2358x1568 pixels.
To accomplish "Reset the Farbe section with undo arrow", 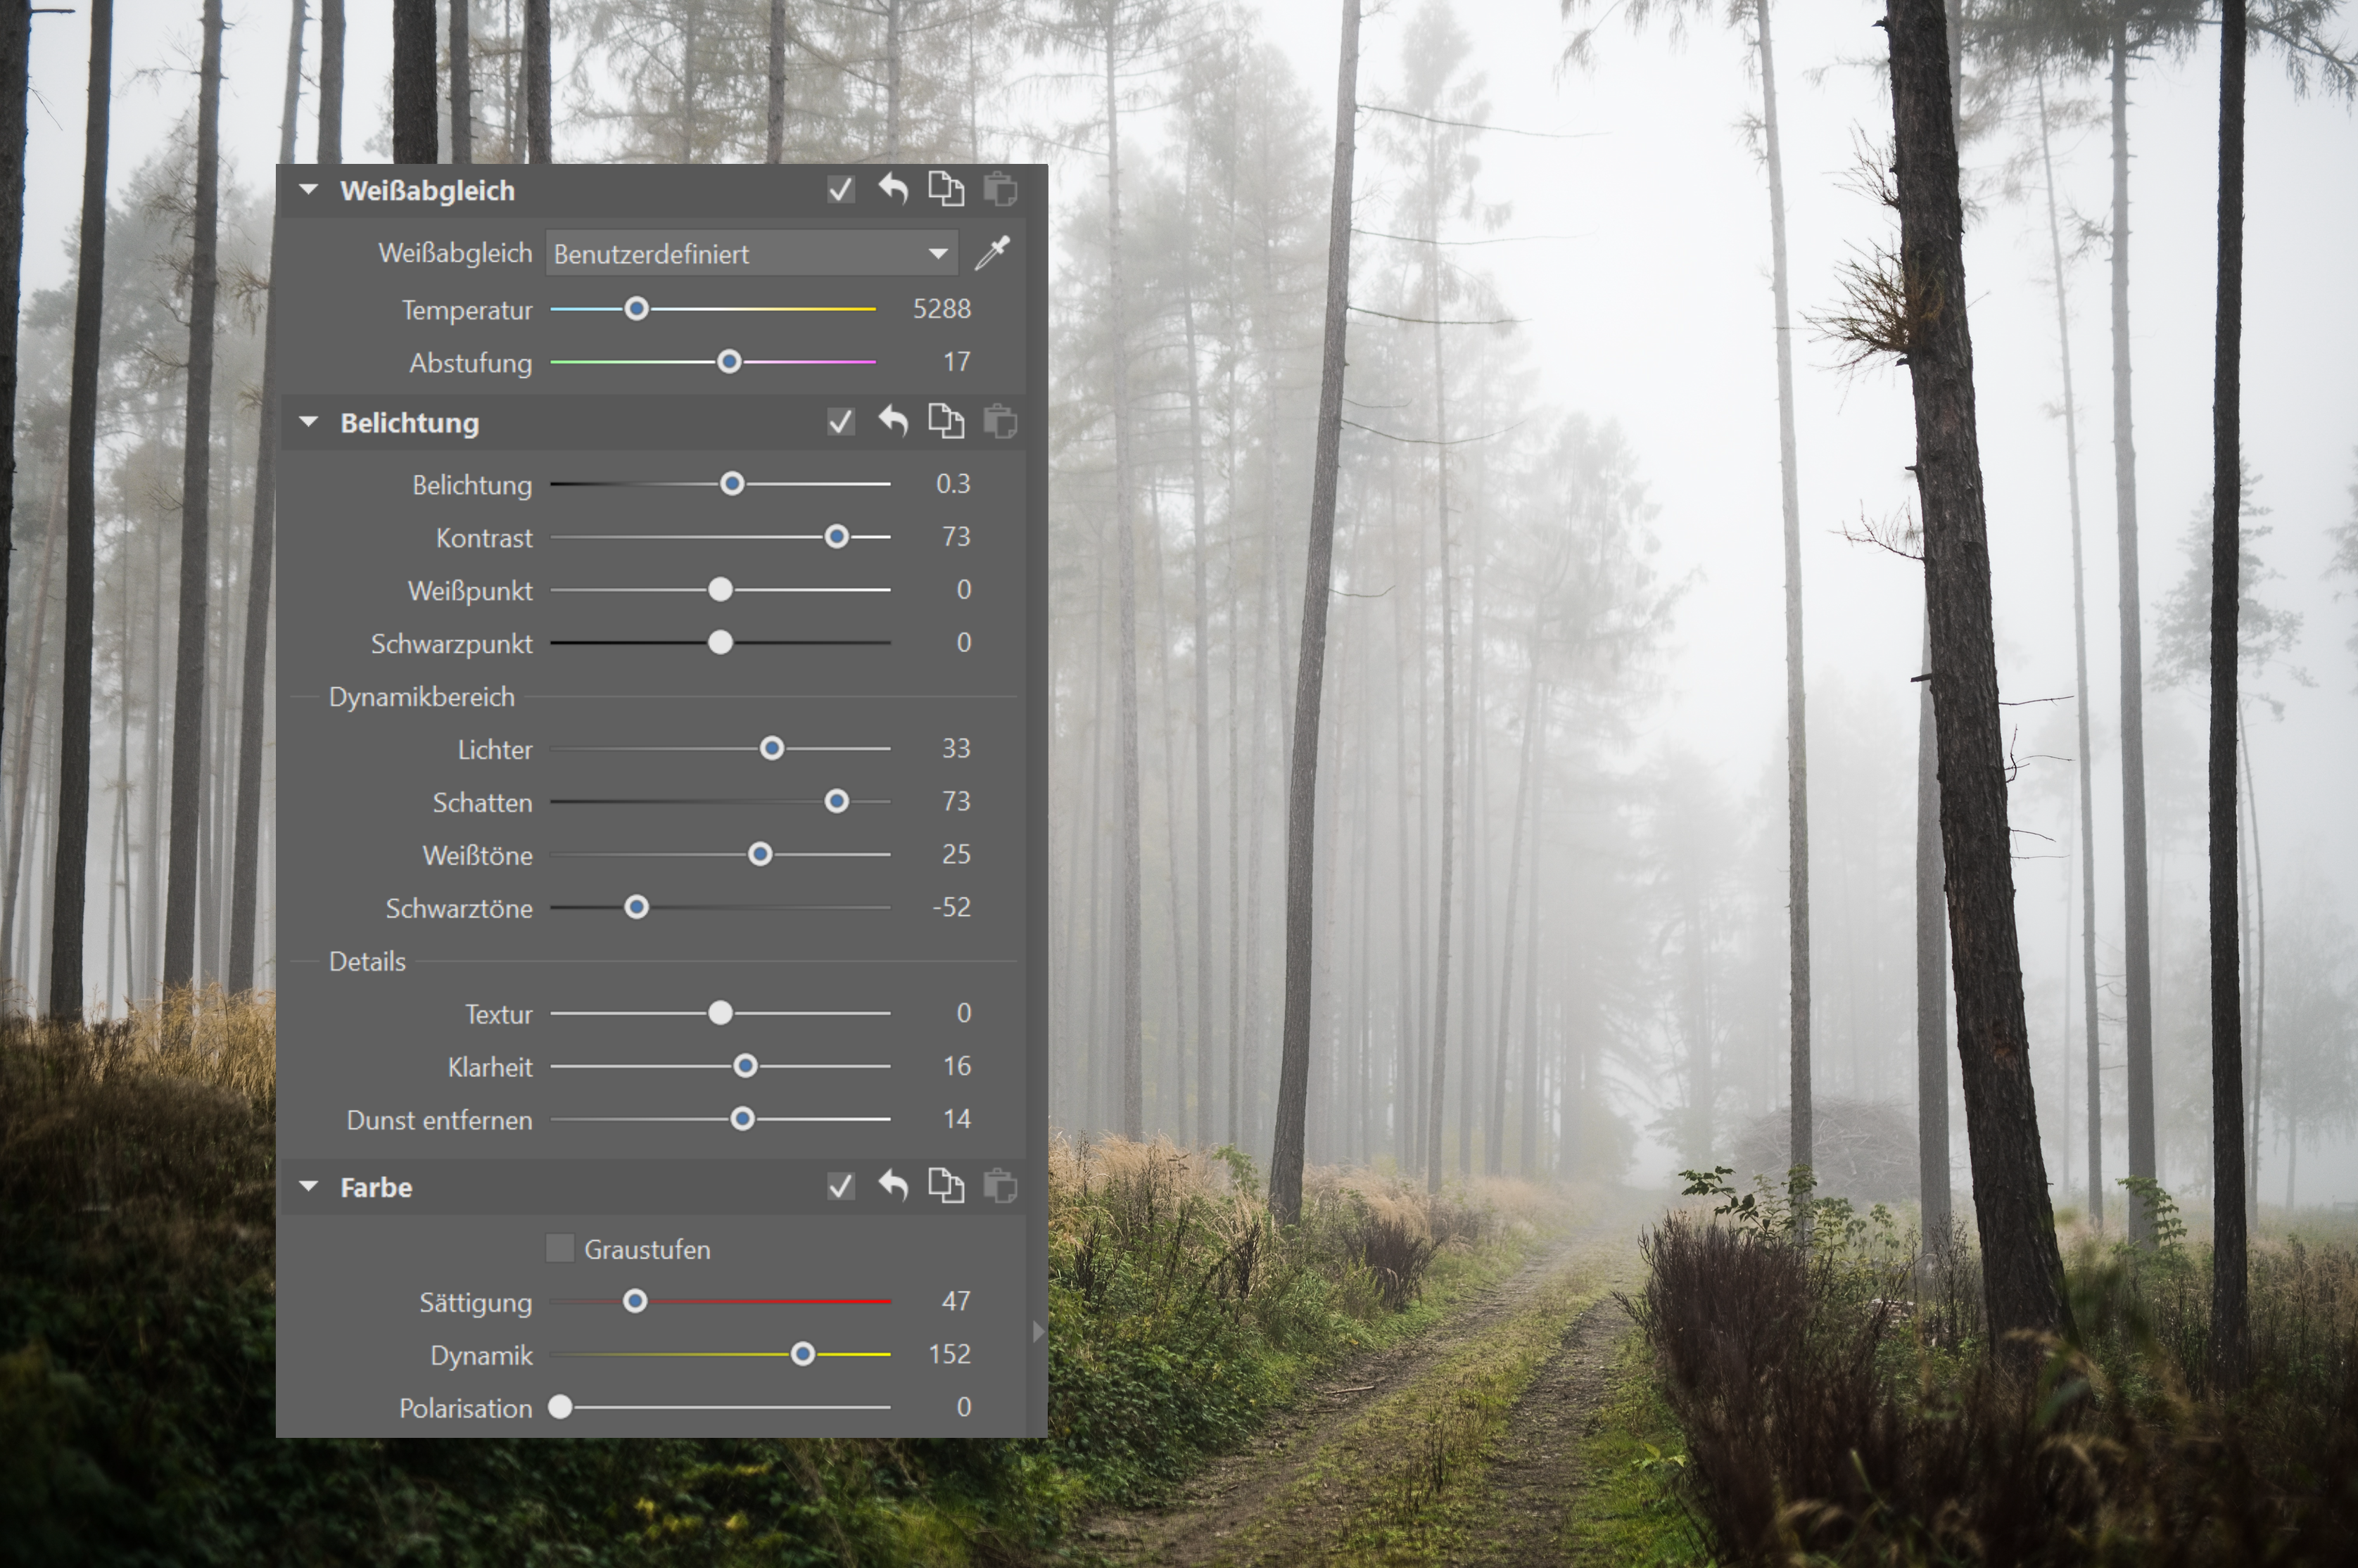I will pos(893,1186).
